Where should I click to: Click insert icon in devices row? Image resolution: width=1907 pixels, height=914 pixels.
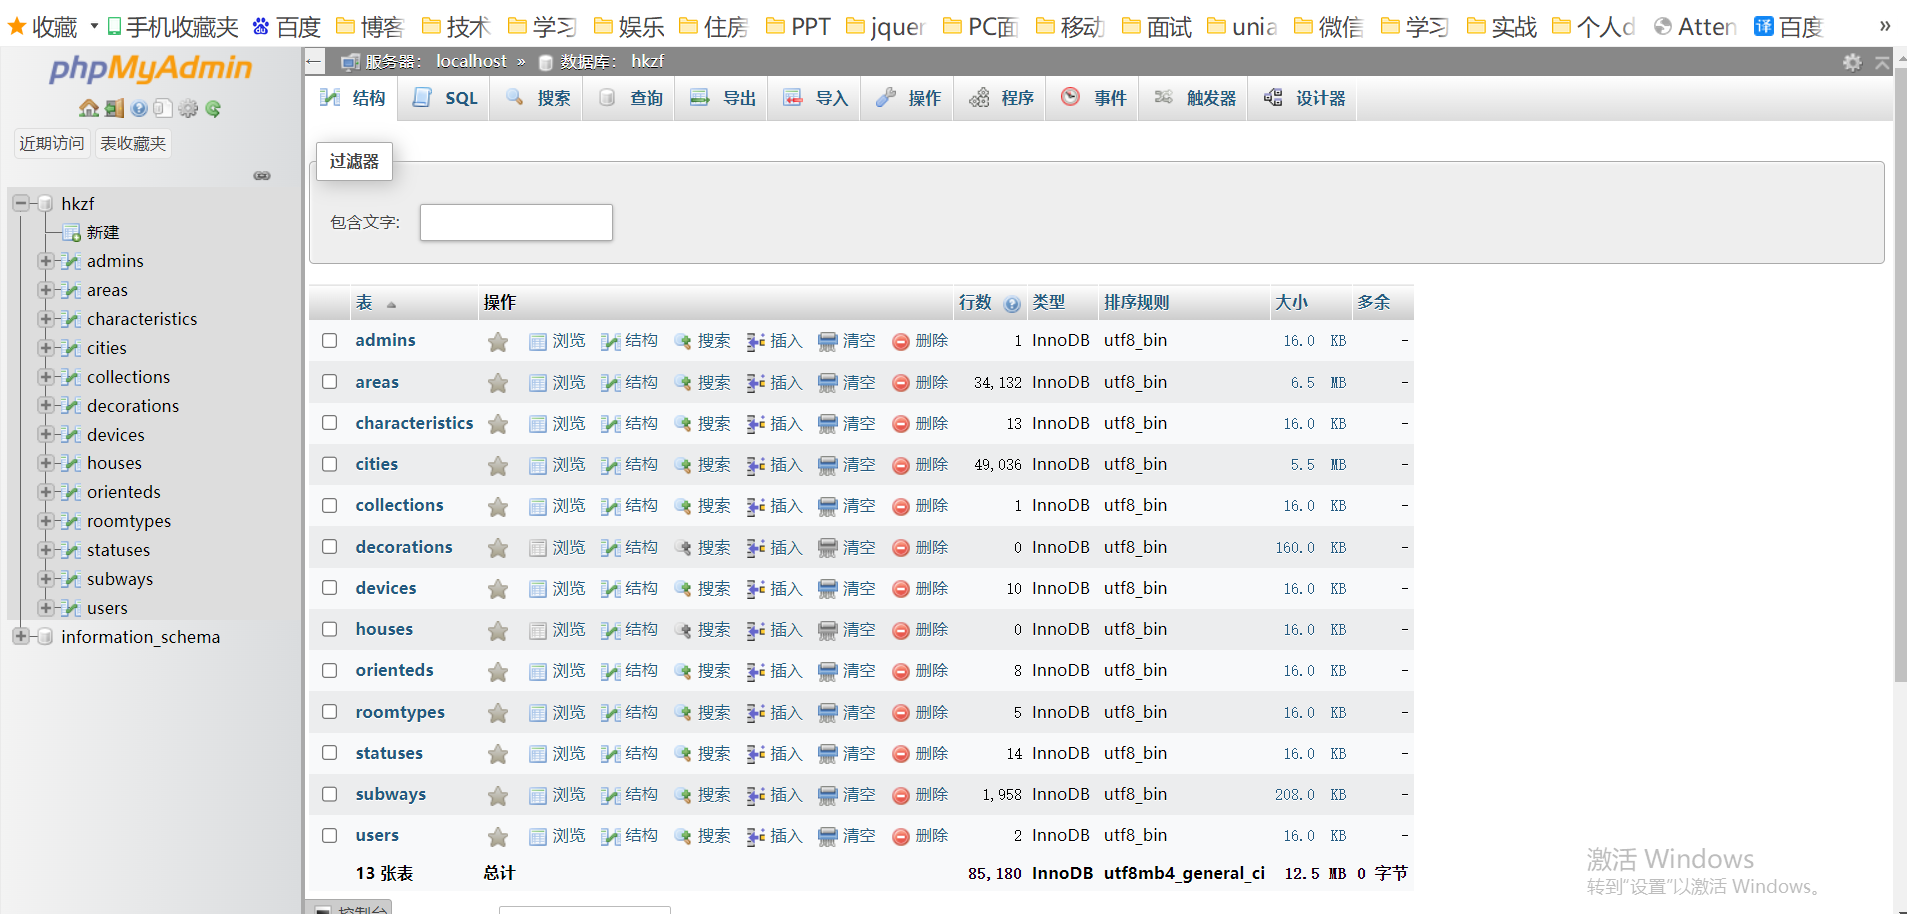[756, 589]
